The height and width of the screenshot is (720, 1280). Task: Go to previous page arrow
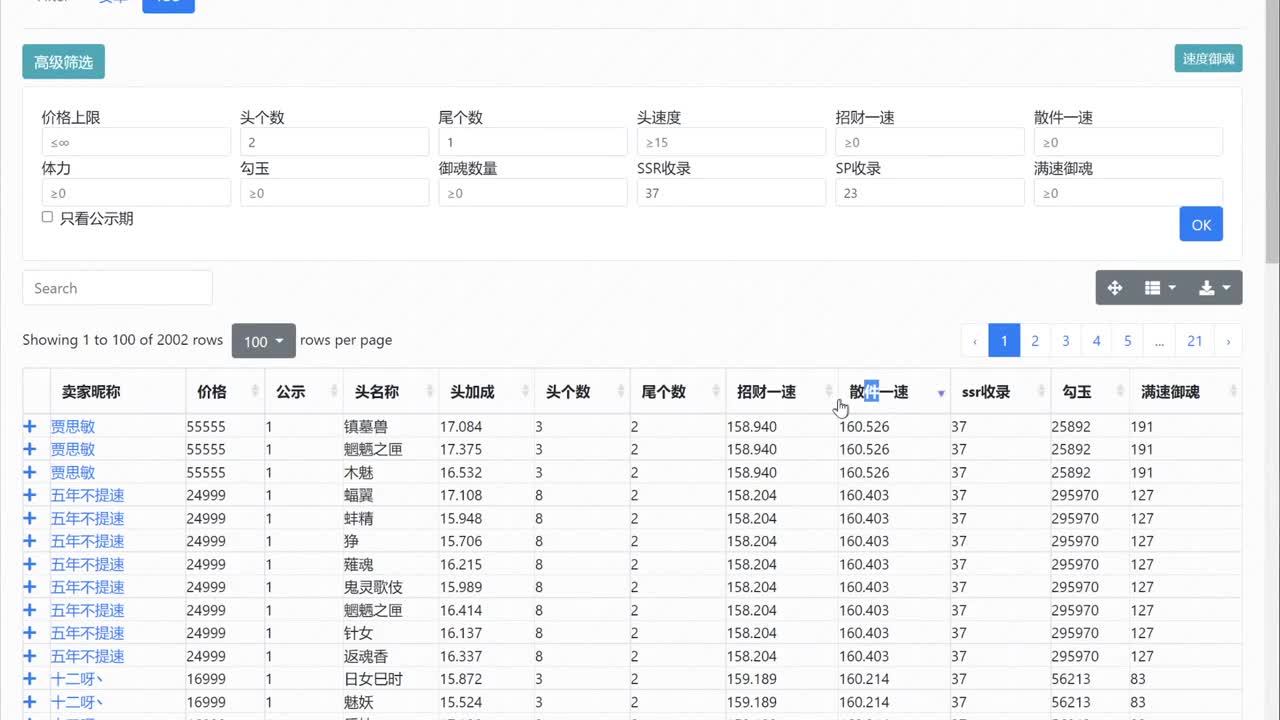[x=974, y=341]
